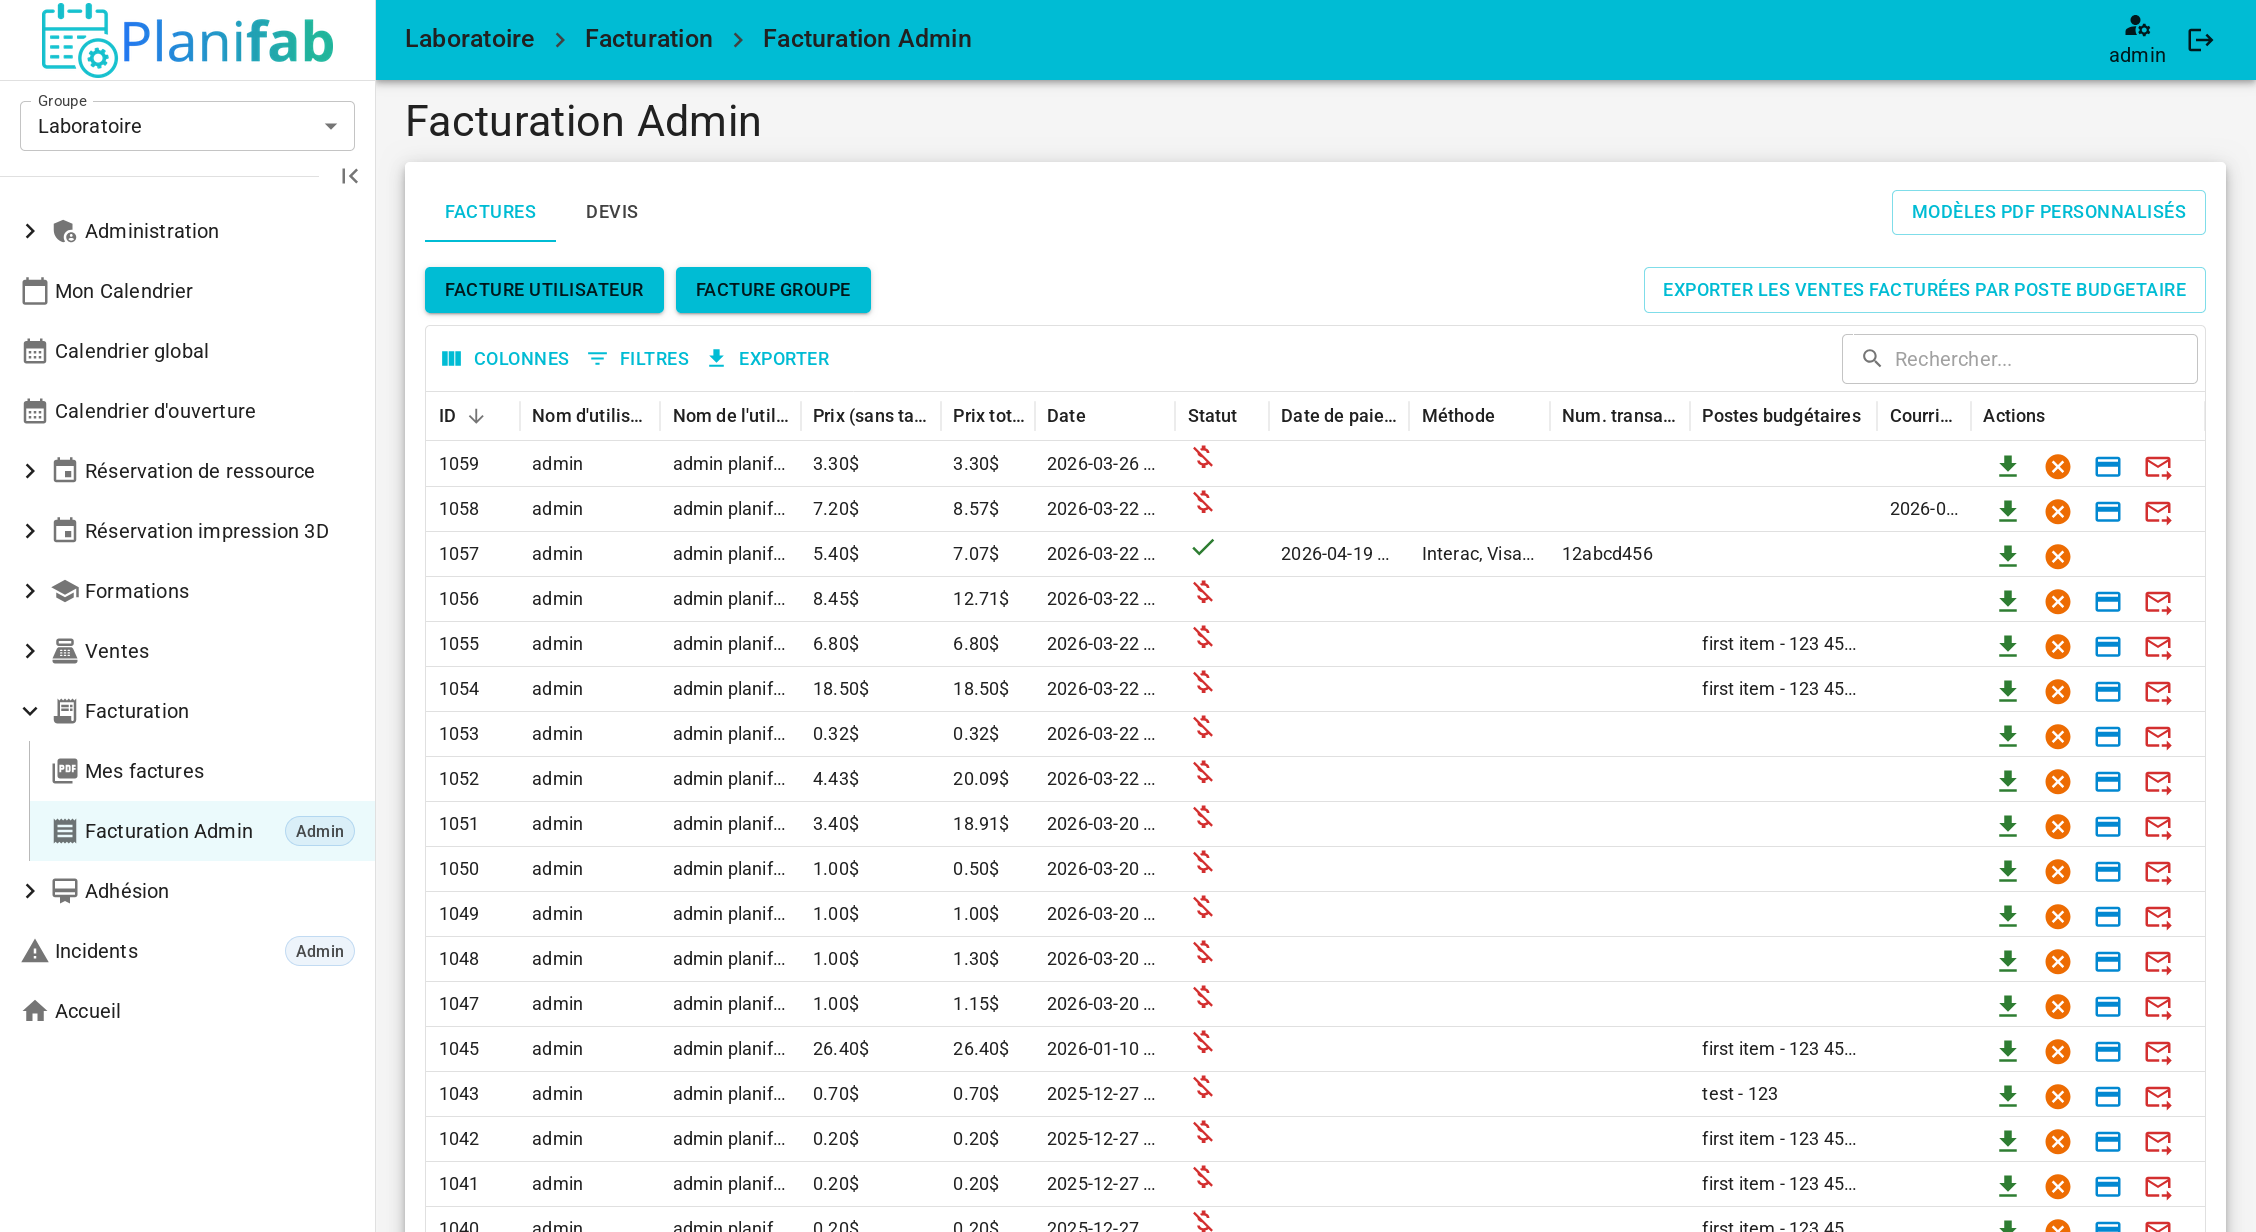Screen dimensions: 2256x1232
Task: Open payment card icon for invoice 1056
Action: 2107,601
